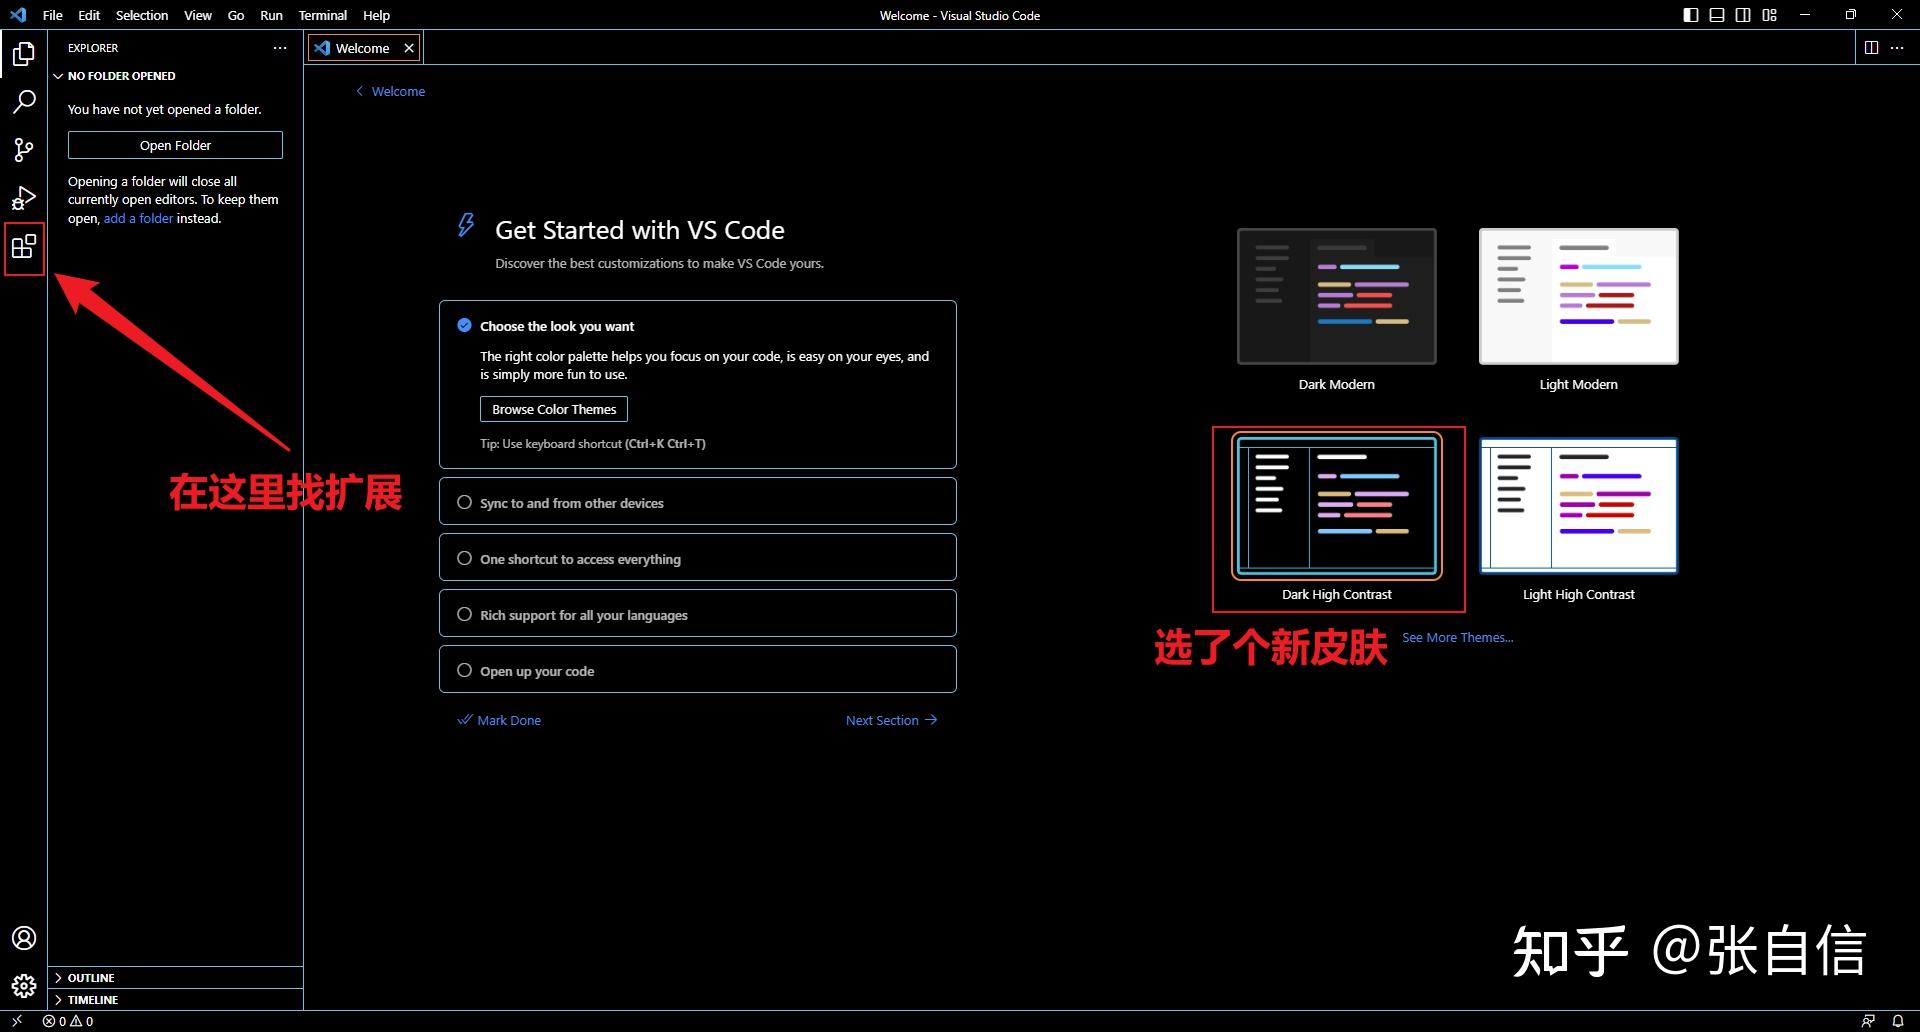Expand the Outline section
This screenshot has height=1032, width=1920.
click(x=90, y=977)
